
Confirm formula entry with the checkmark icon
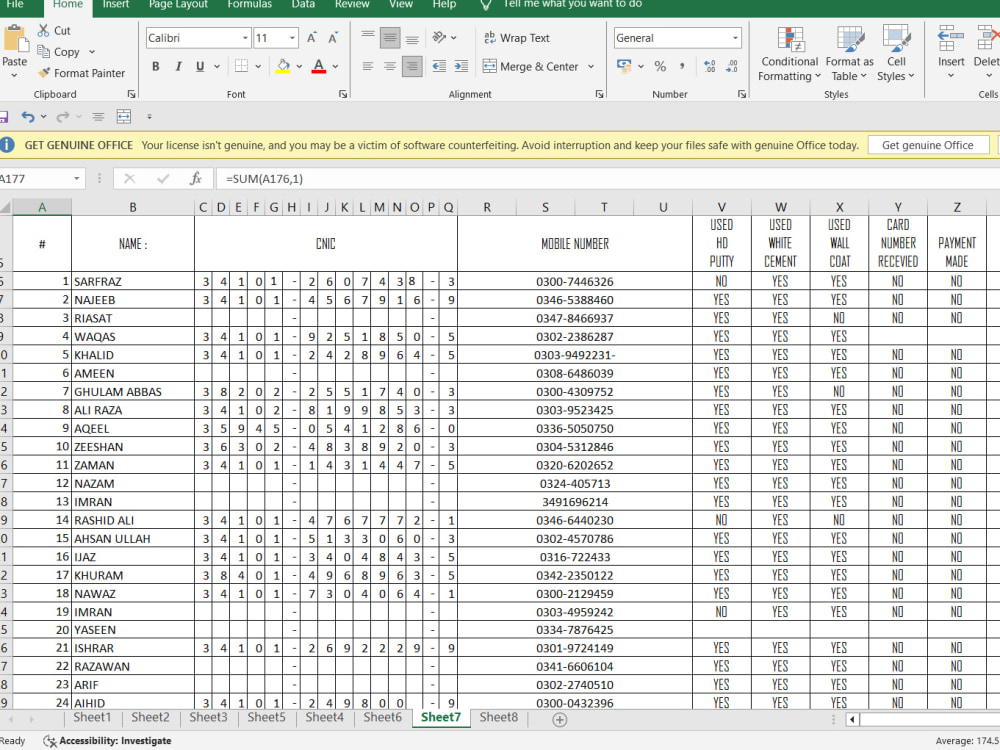[163, 179]
